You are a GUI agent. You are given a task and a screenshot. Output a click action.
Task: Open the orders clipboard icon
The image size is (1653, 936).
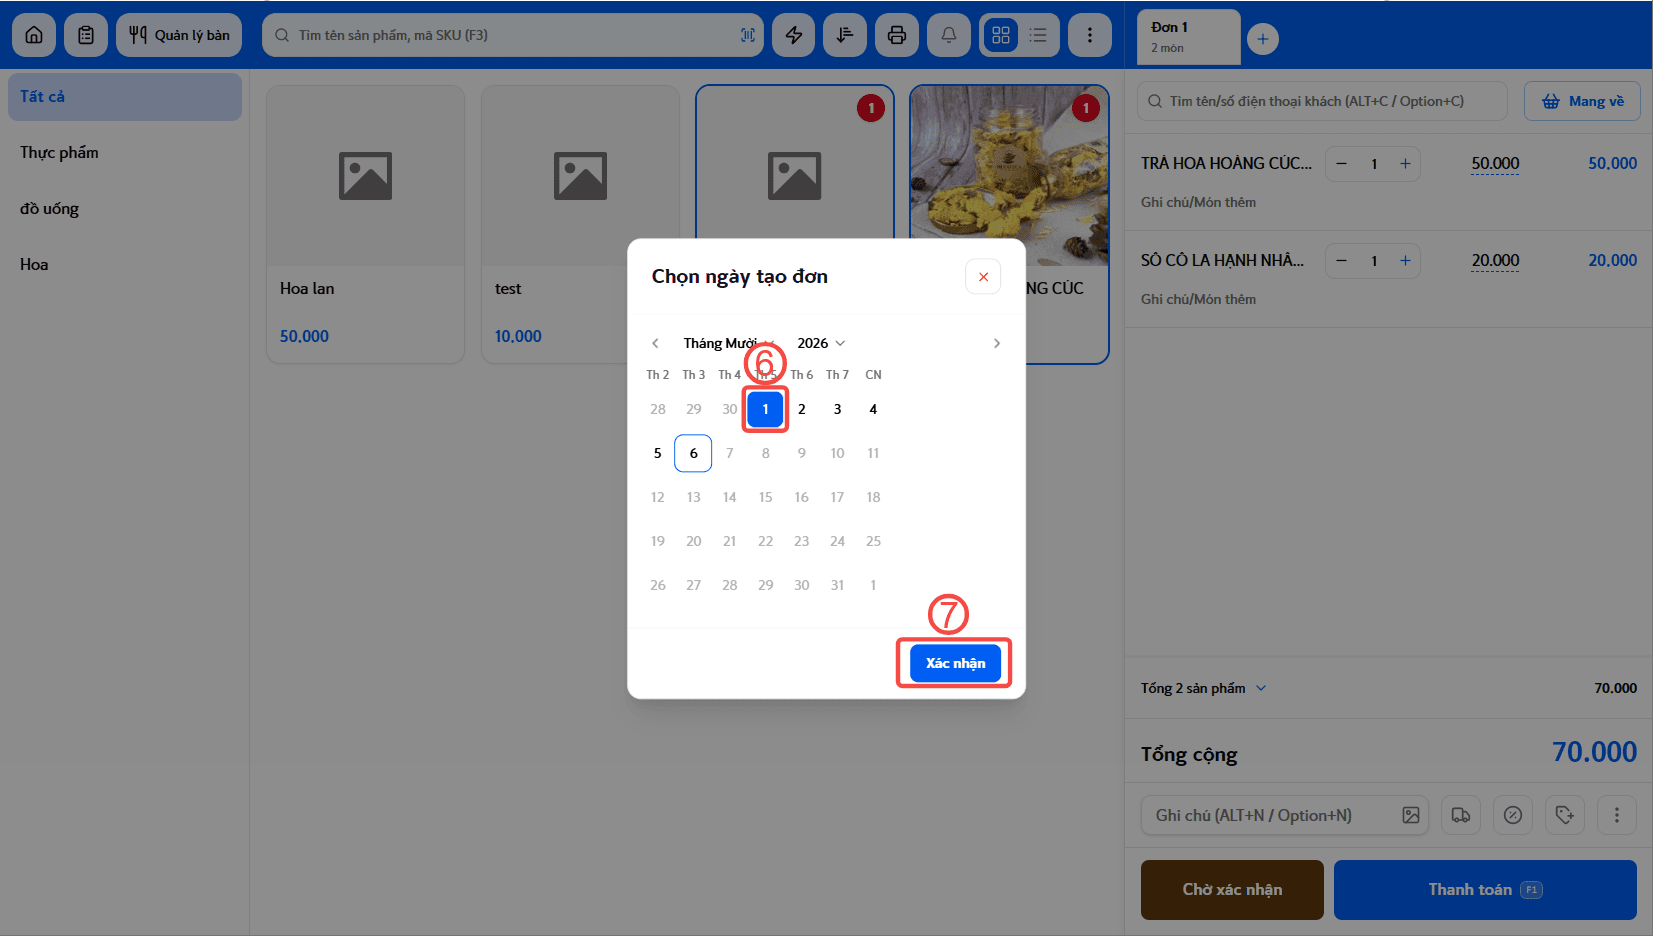point(86,35)
